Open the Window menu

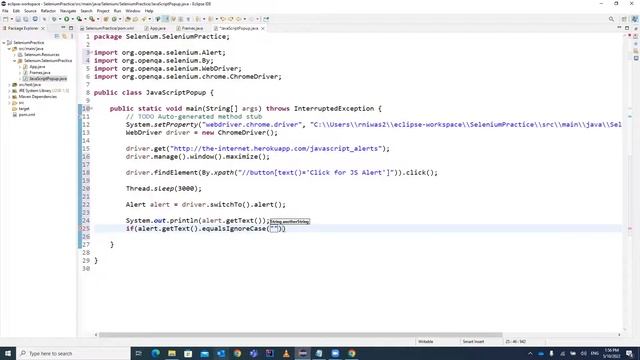tap(133, 11)
